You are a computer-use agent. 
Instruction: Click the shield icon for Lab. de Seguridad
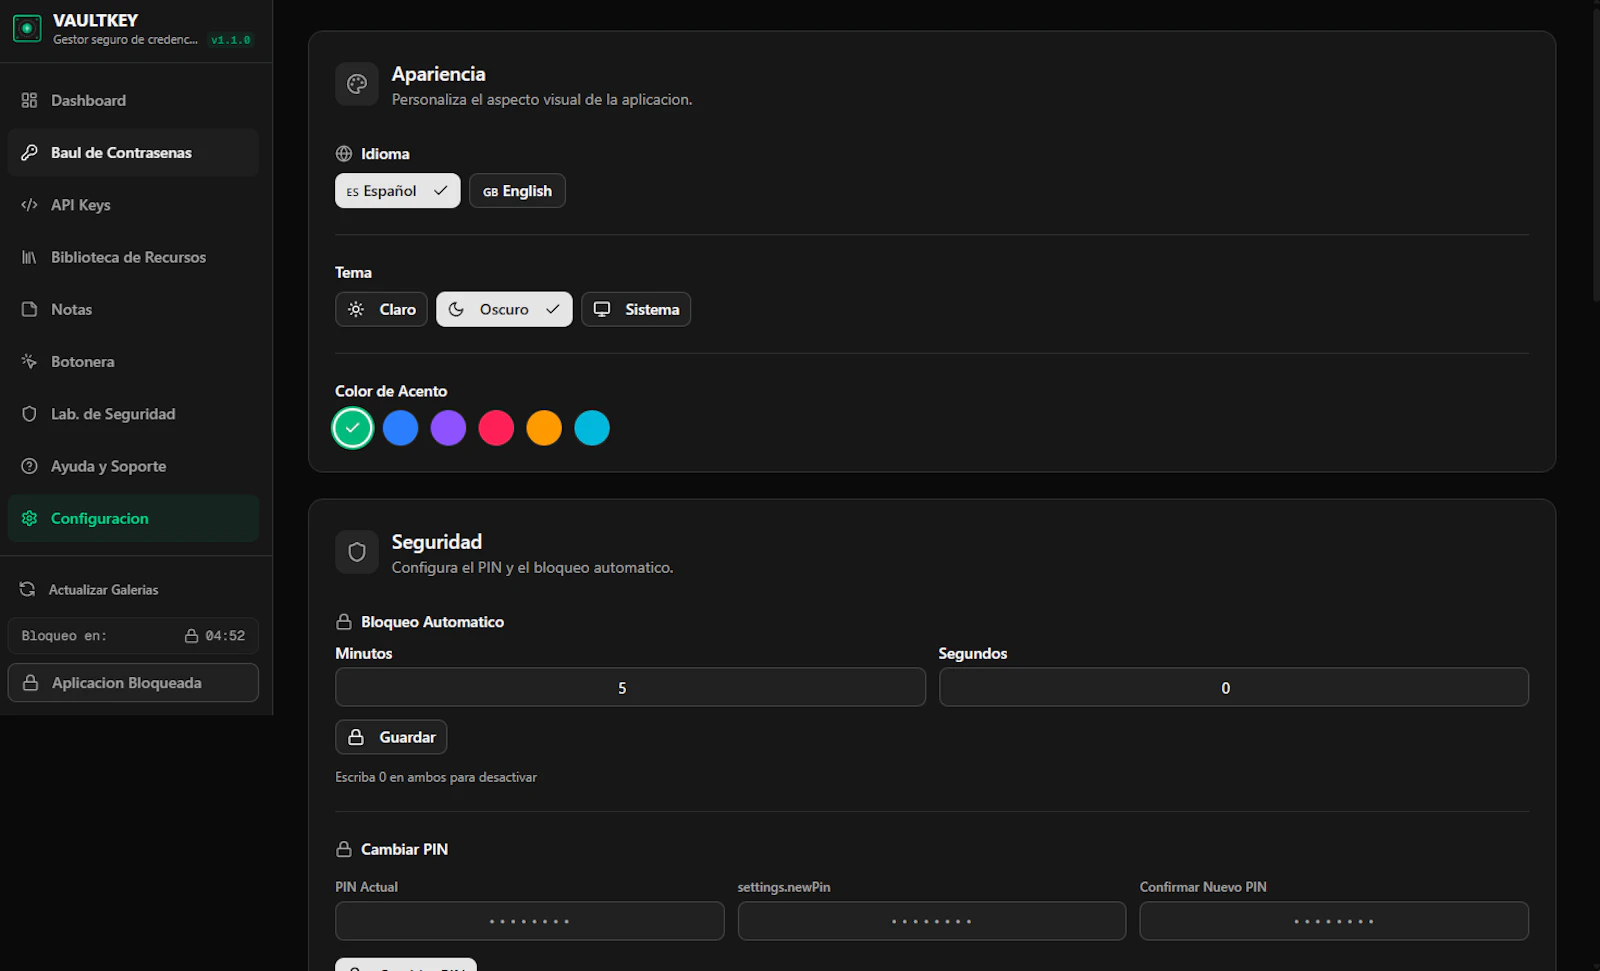[x=29, y=414]
